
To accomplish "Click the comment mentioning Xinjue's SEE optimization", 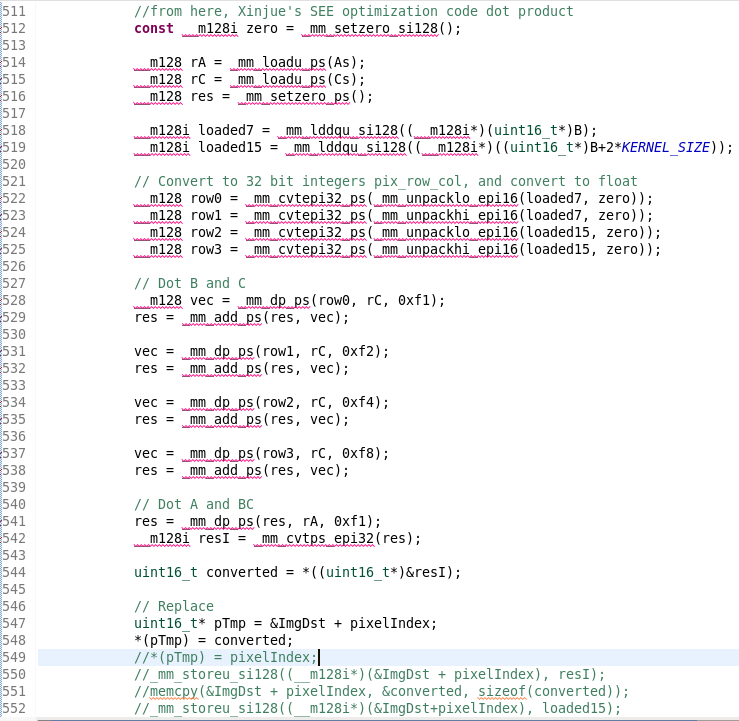I will coord(353,11).
